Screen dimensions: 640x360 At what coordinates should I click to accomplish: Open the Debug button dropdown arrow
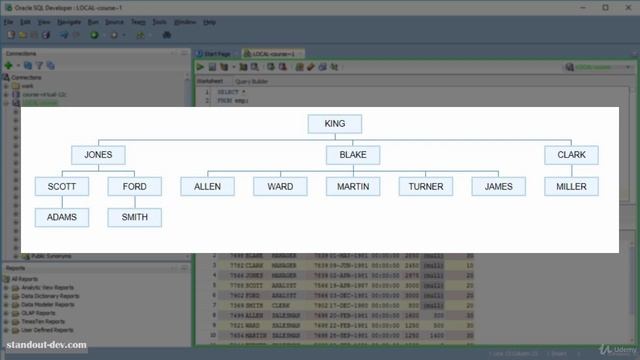124,36
